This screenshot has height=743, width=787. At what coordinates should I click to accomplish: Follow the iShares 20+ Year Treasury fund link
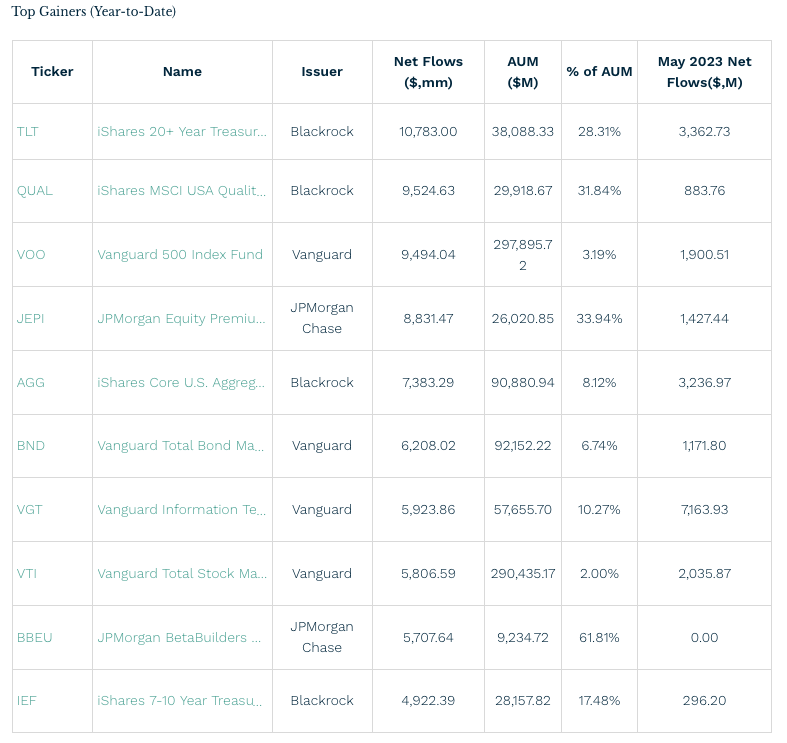click(182, 132)
